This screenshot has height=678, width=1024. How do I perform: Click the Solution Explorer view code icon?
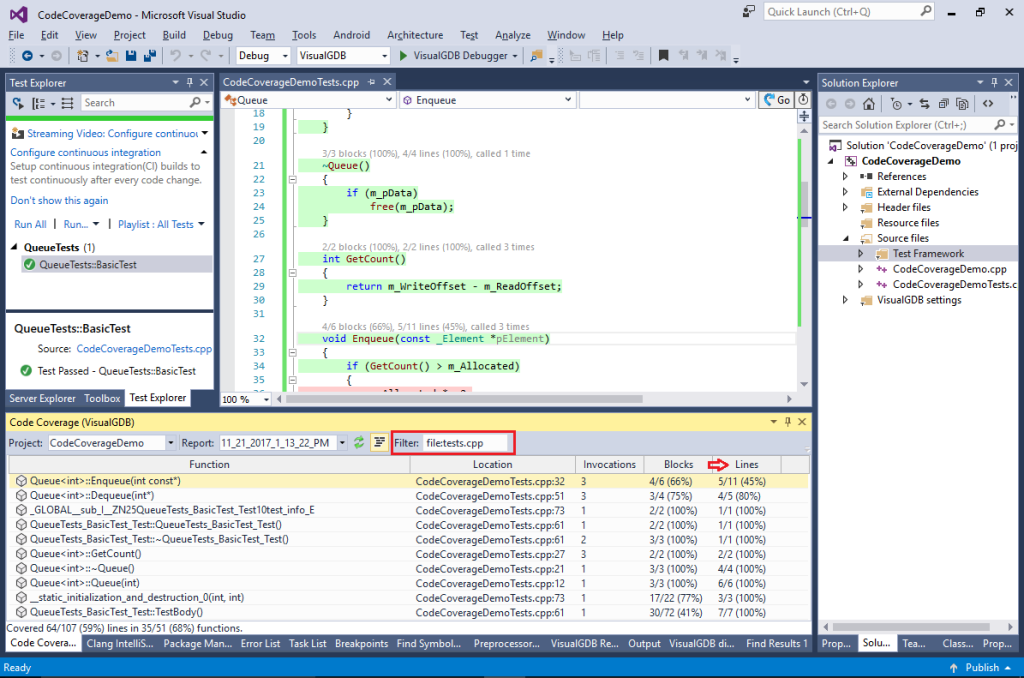pos(988,103)
